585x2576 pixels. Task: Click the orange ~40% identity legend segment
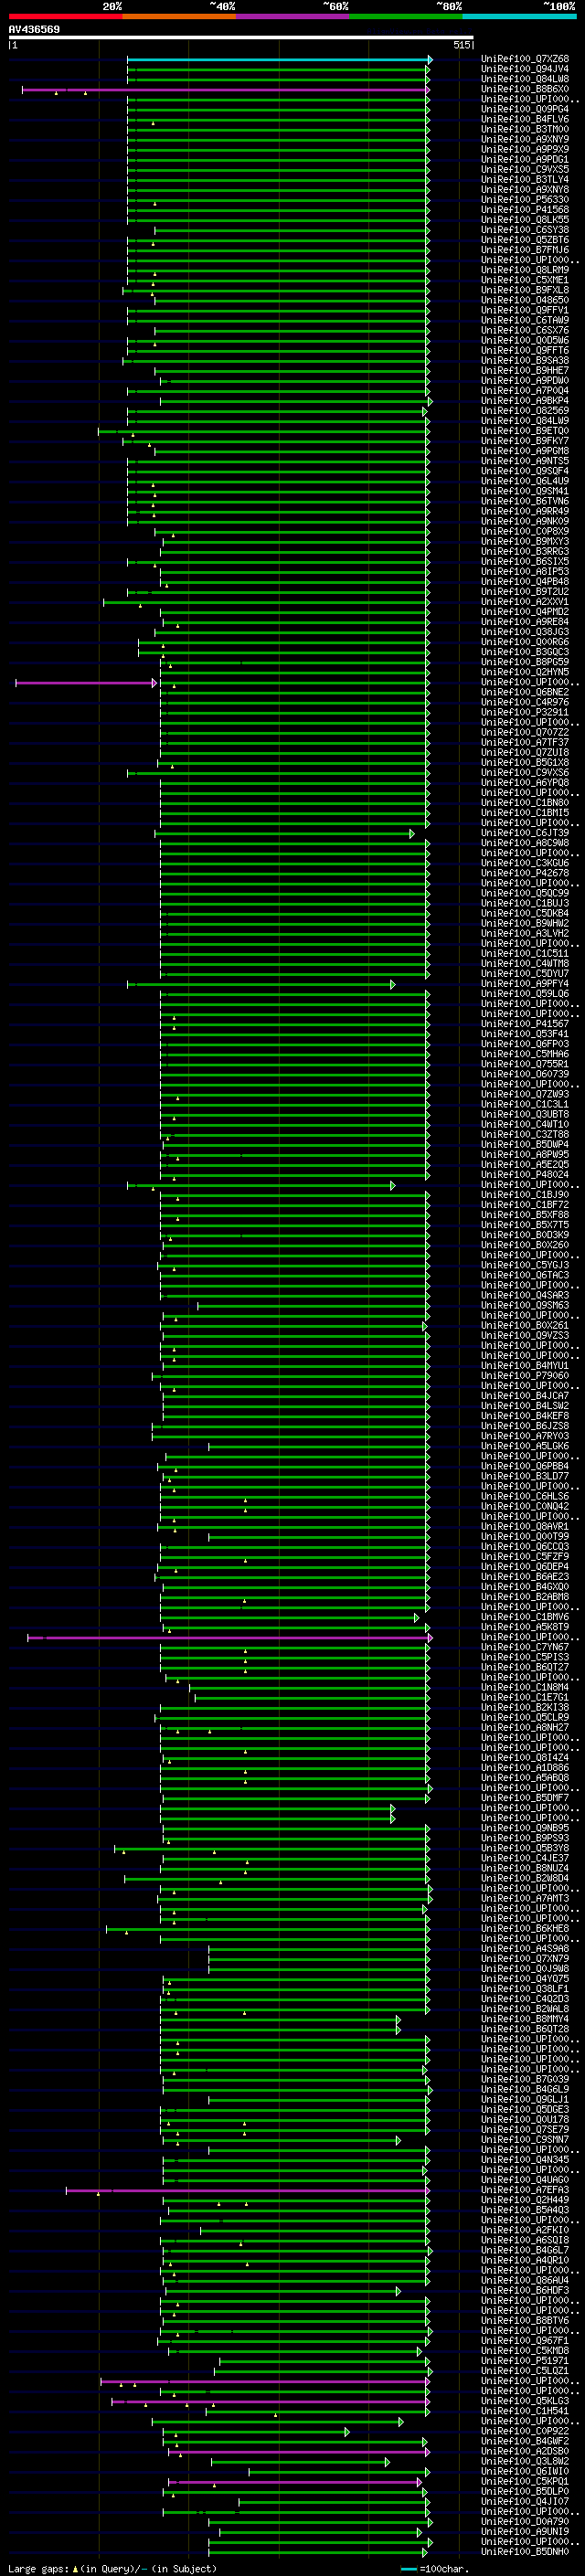click(180, 17)
